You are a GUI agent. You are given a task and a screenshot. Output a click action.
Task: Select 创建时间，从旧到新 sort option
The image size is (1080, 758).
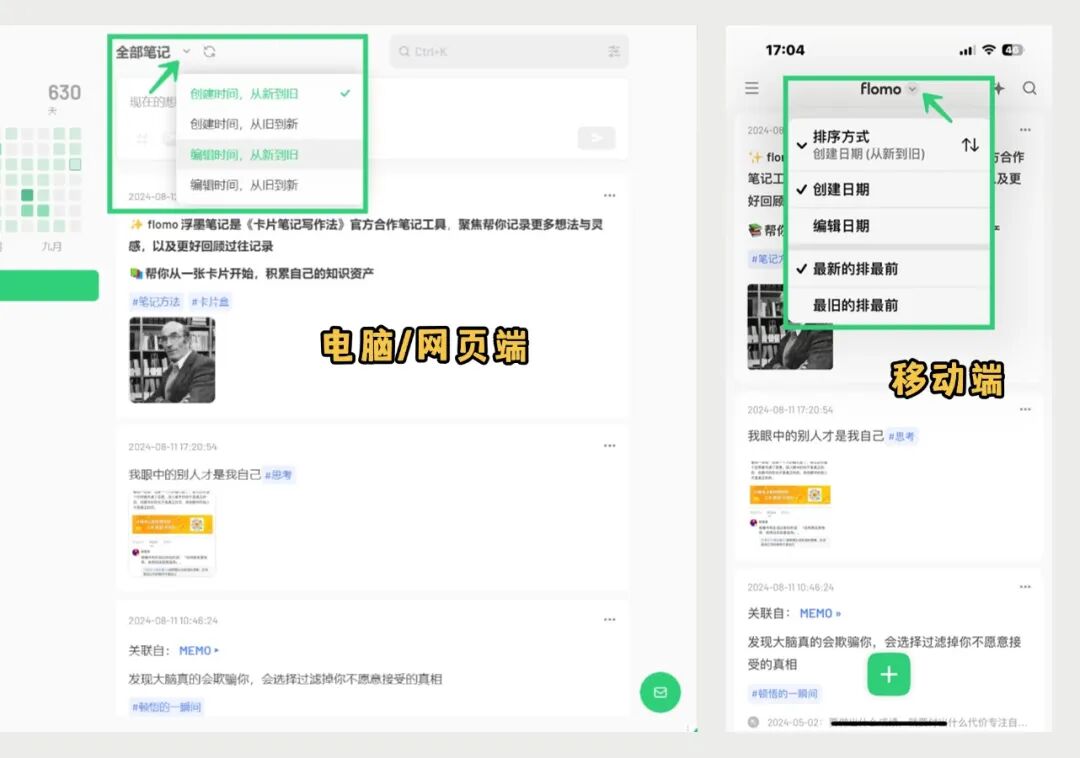(270, 124)
